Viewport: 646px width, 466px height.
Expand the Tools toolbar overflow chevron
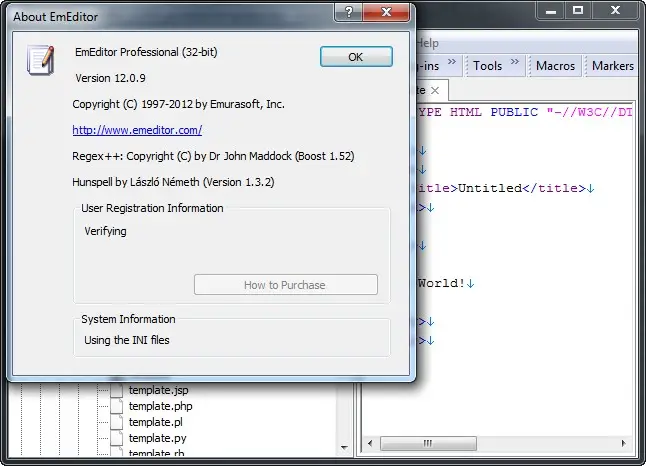(515, 61)
